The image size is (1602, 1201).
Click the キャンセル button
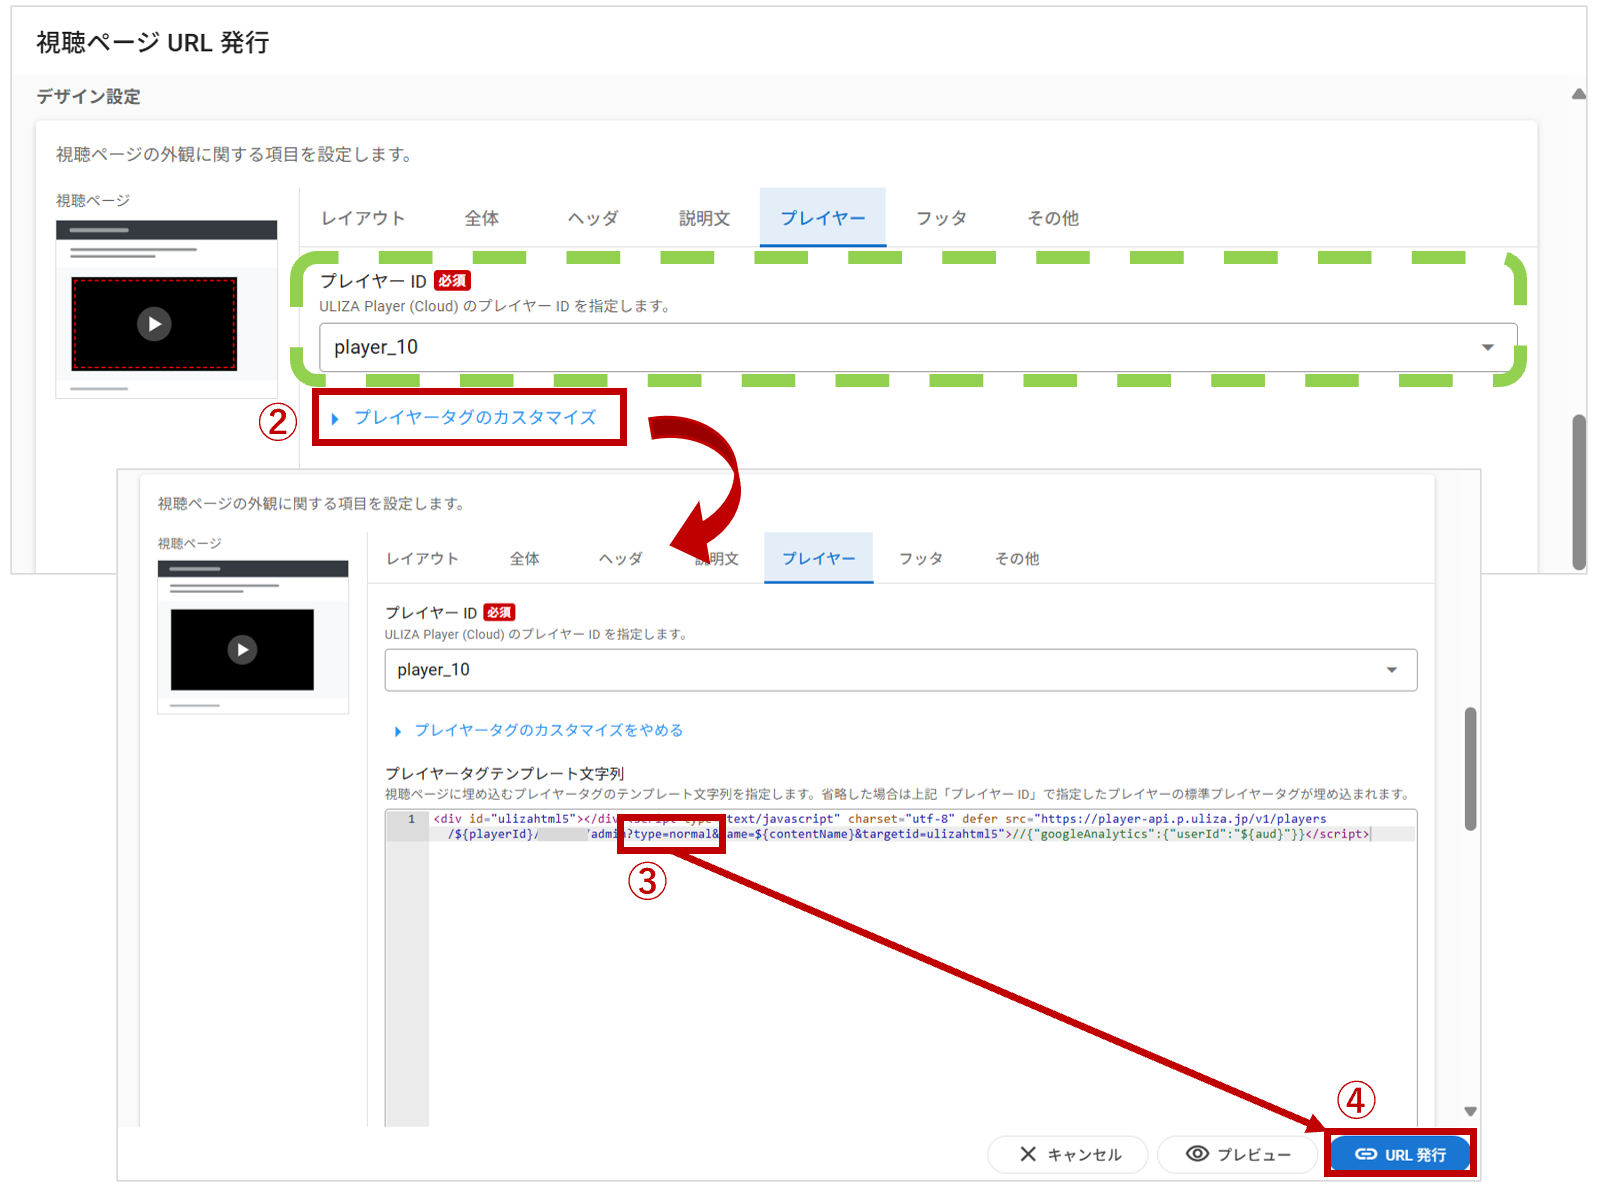point(1069,1155)
